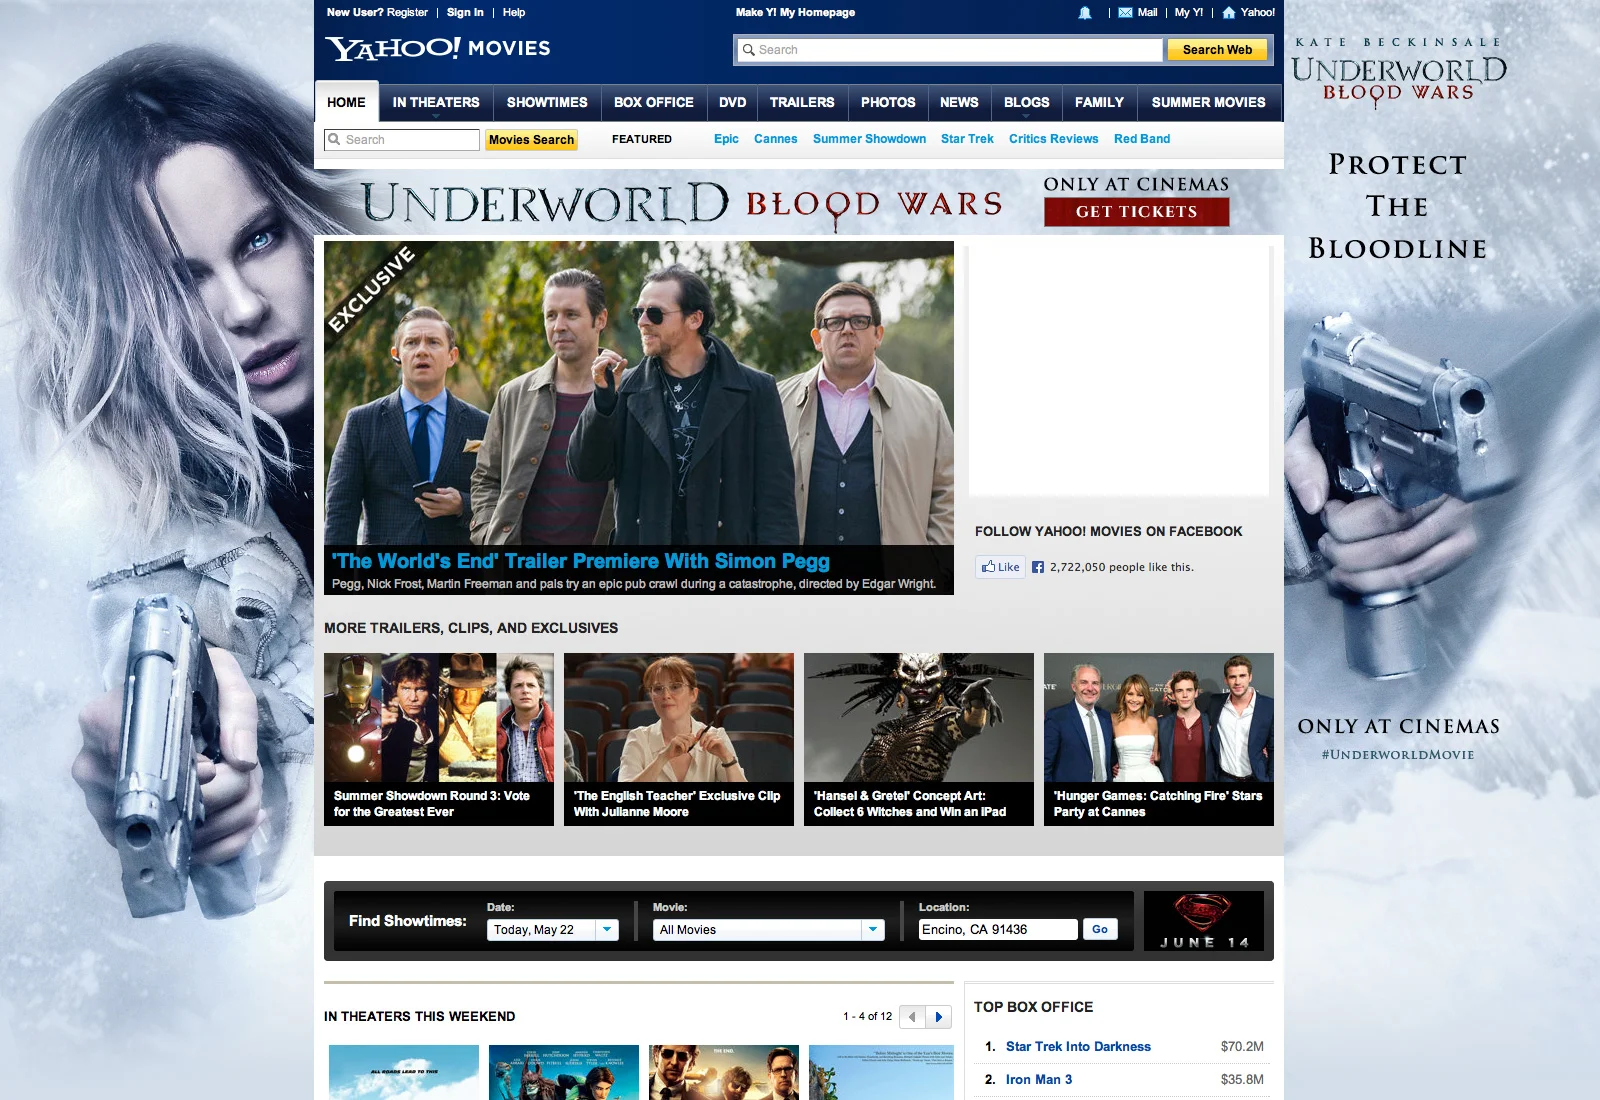Open featured link Red Band
The height and width of the screenshot is (1100, 1600).
tap(1142, 139)
